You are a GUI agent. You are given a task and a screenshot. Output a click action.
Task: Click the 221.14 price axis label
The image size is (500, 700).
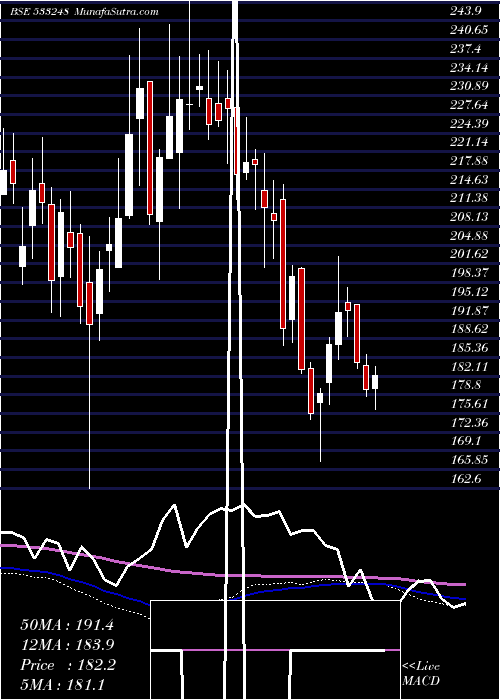[x=469, y=142]
